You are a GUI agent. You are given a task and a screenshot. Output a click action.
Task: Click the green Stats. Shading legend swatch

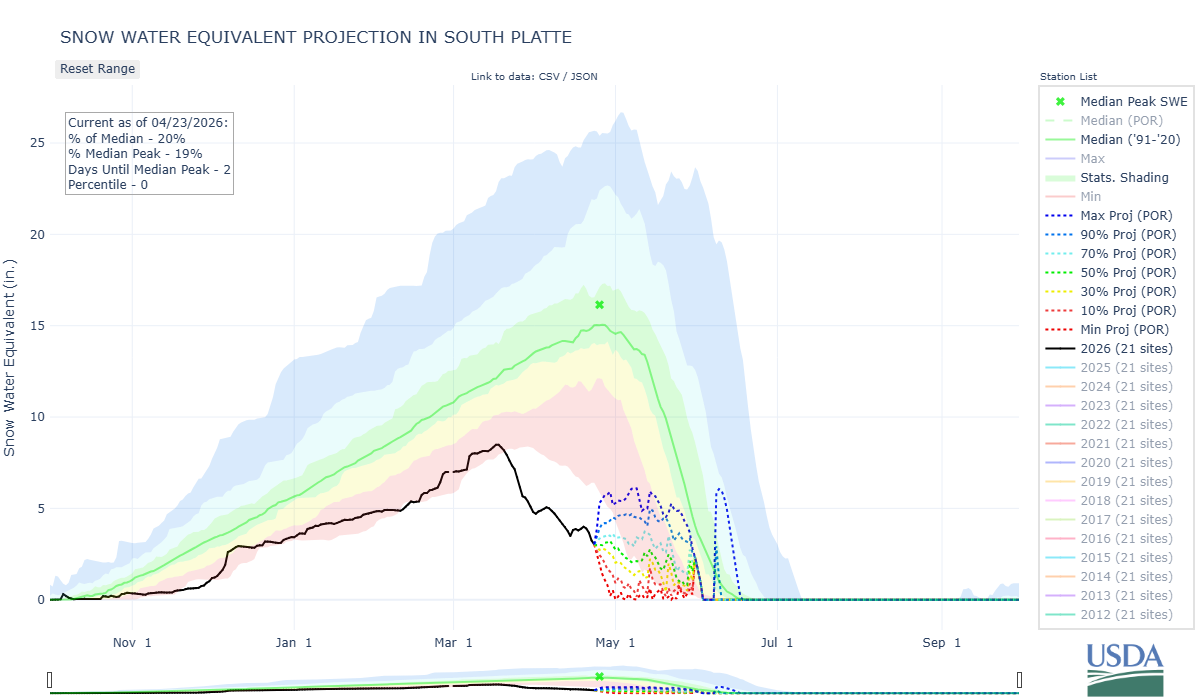(x=1059, y=177)
